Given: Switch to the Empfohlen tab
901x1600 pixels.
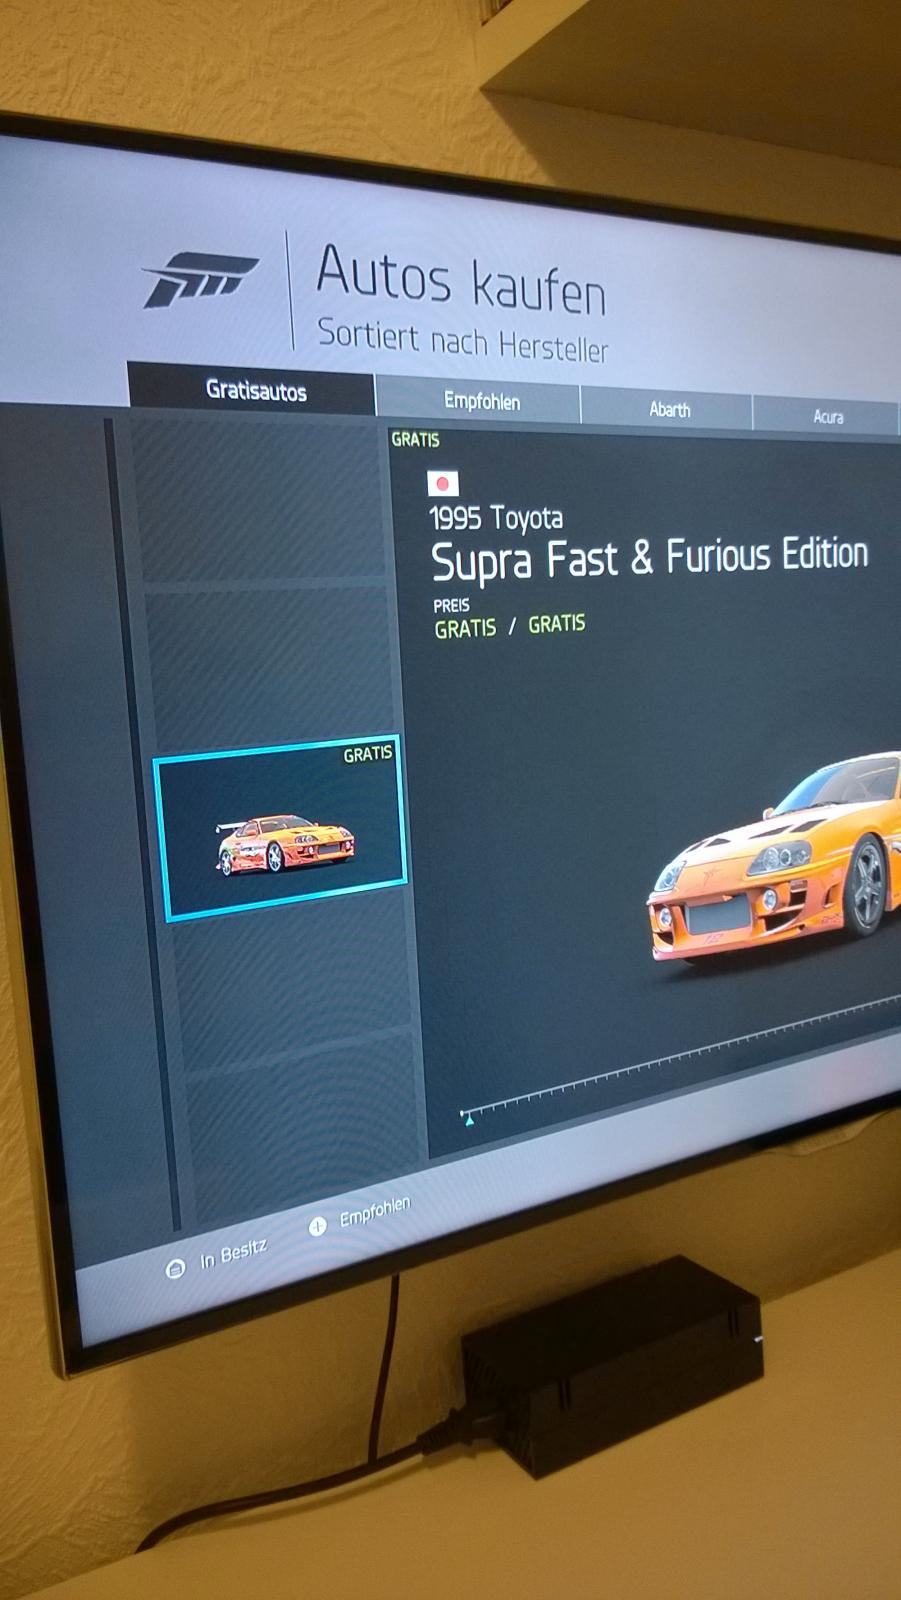Looking at the screenshot, I should (480, 401).
